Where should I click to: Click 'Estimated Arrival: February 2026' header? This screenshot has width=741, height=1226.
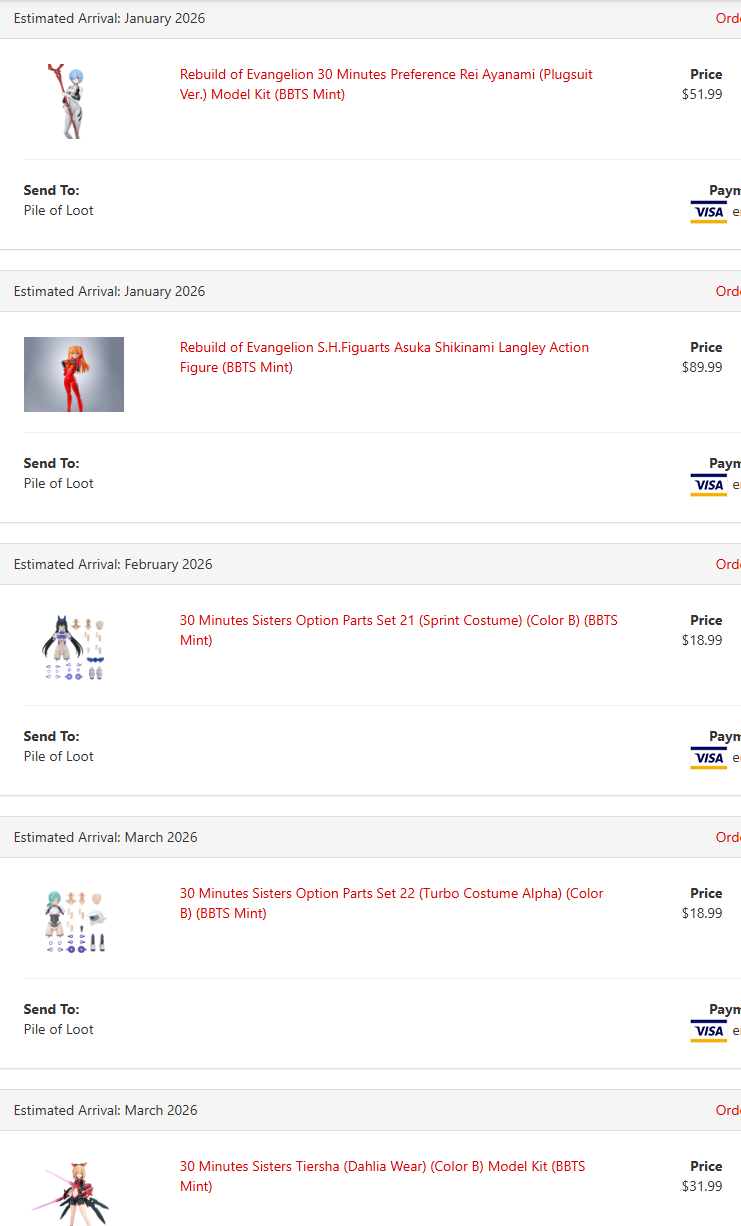coord(113,564)
